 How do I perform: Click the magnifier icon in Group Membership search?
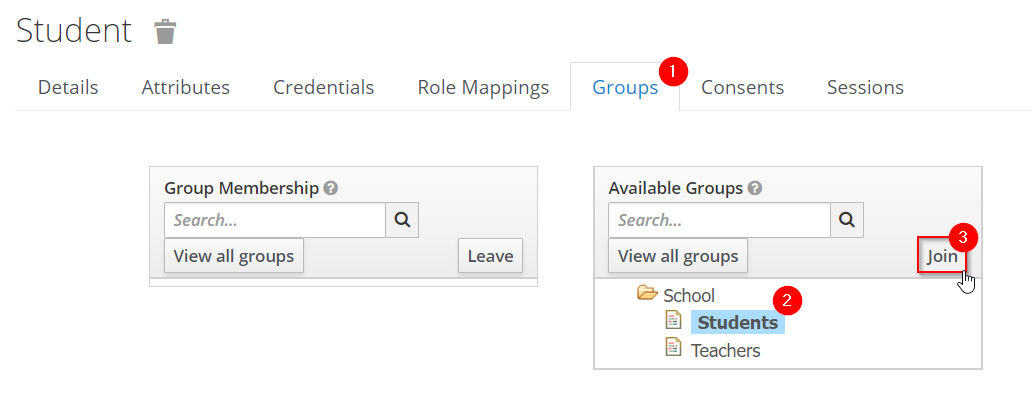click(402, 220)
